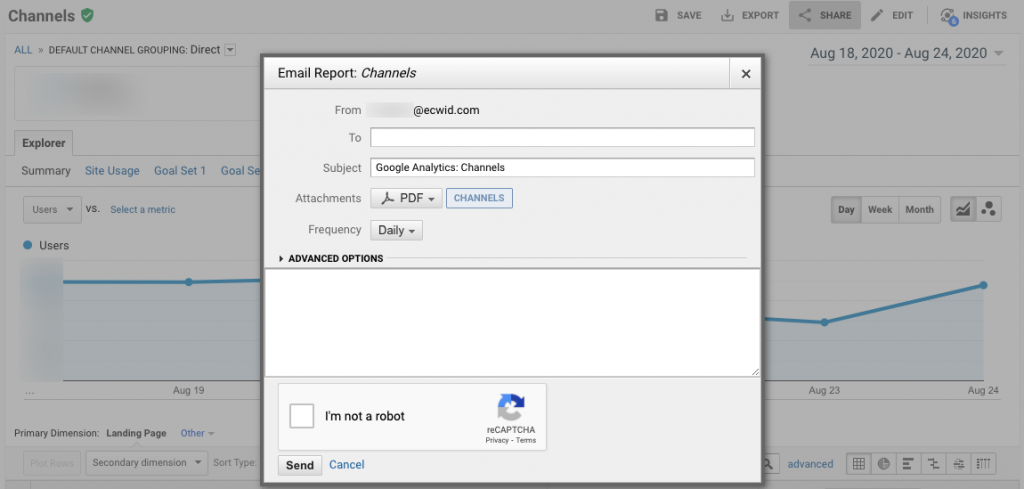Click the CHANNELS attachment chip
This screenshot has height=489, width=1024.
[x=479, y=198]
